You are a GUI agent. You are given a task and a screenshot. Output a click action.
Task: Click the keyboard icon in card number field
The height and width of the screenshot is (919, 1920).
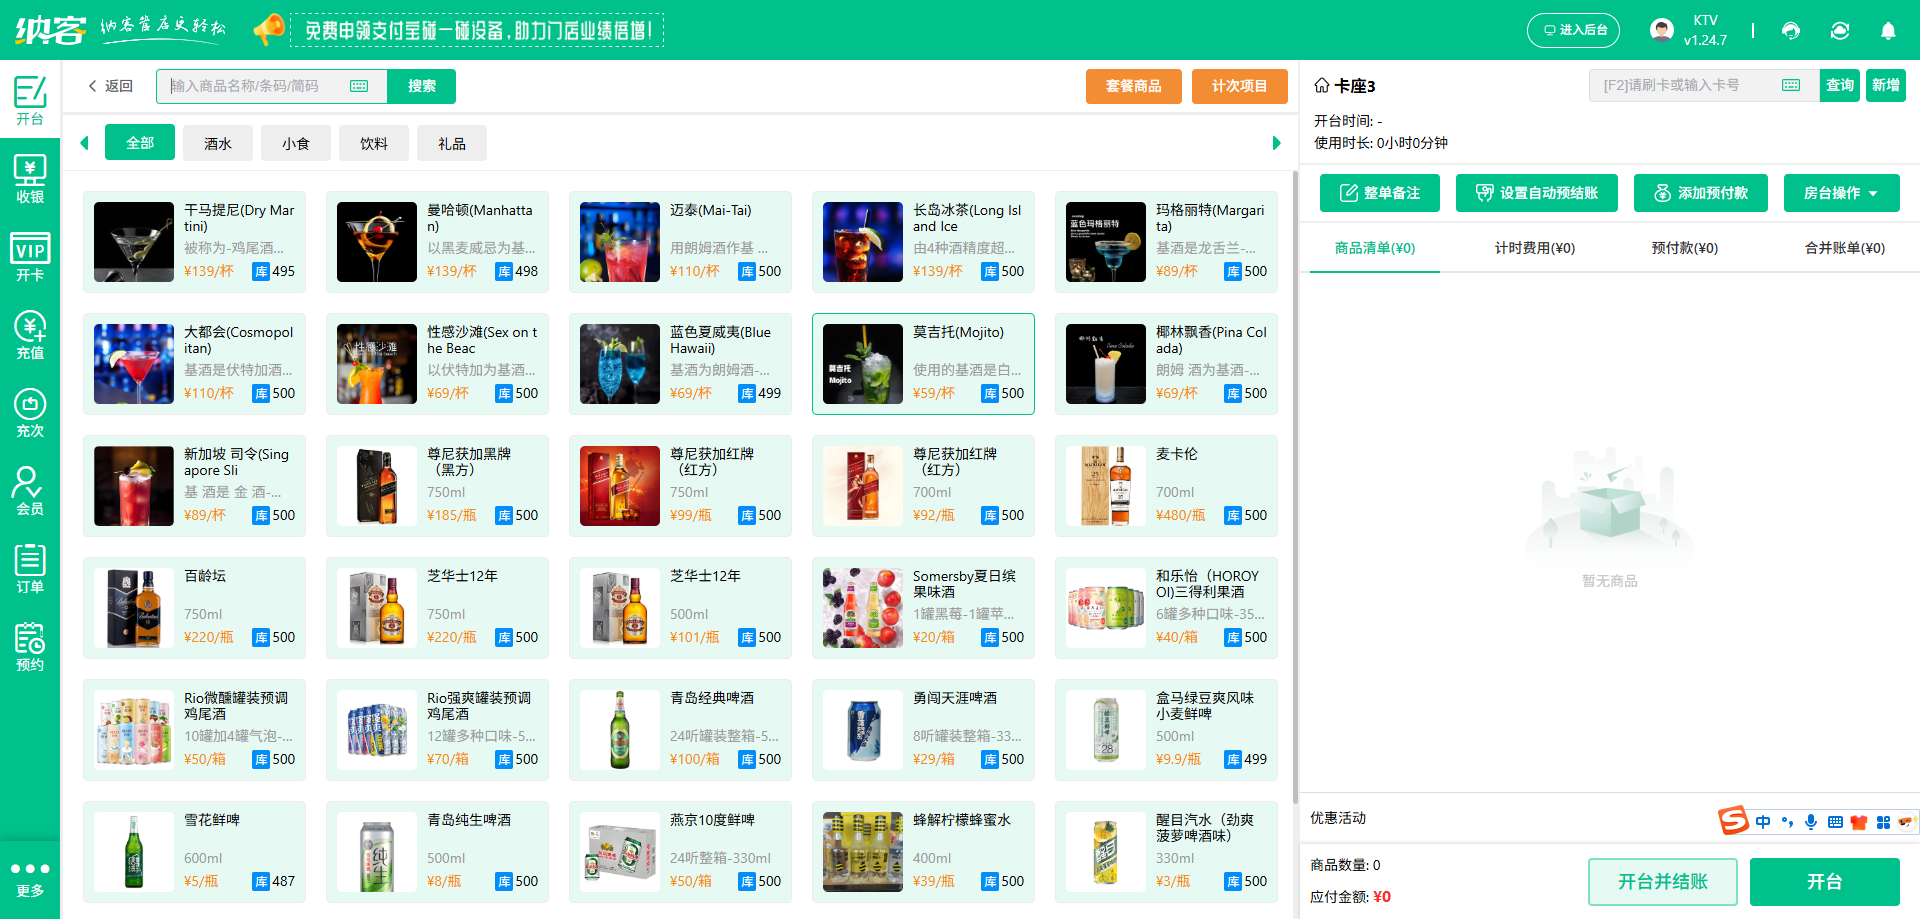[x=1791, y=85]
